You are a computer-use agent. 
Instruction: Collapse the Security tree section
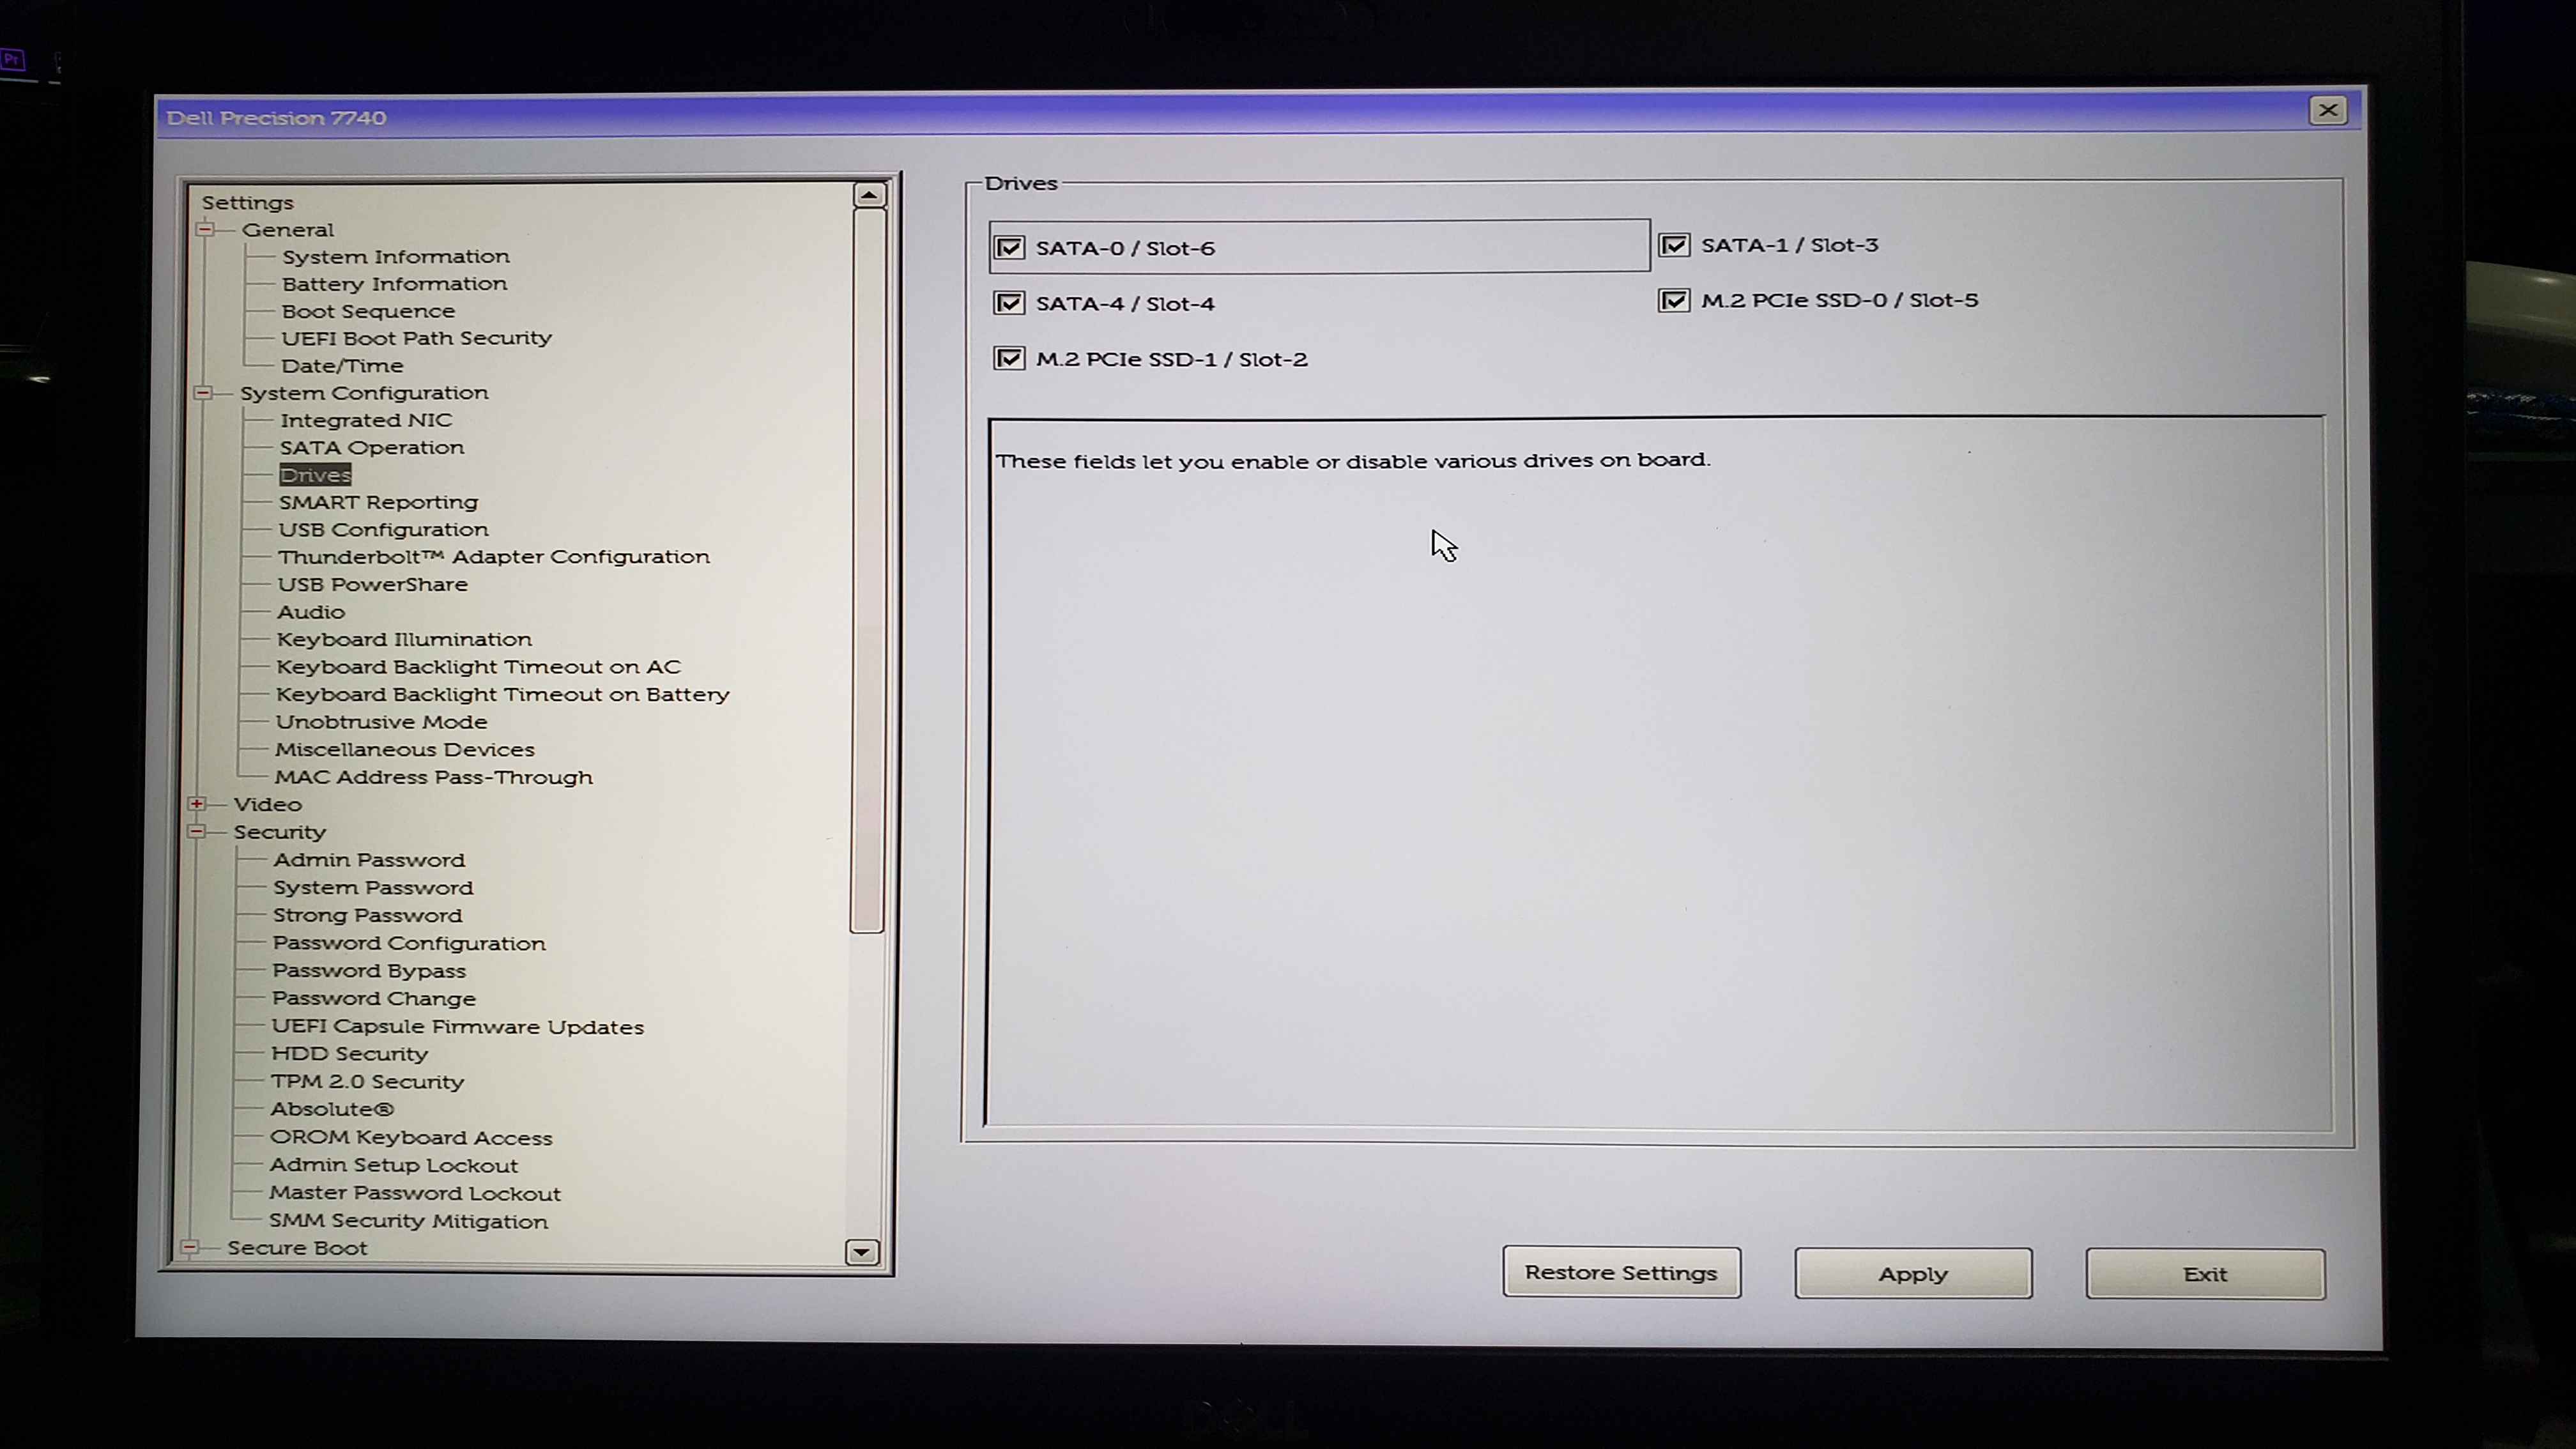tap(196, 831)
